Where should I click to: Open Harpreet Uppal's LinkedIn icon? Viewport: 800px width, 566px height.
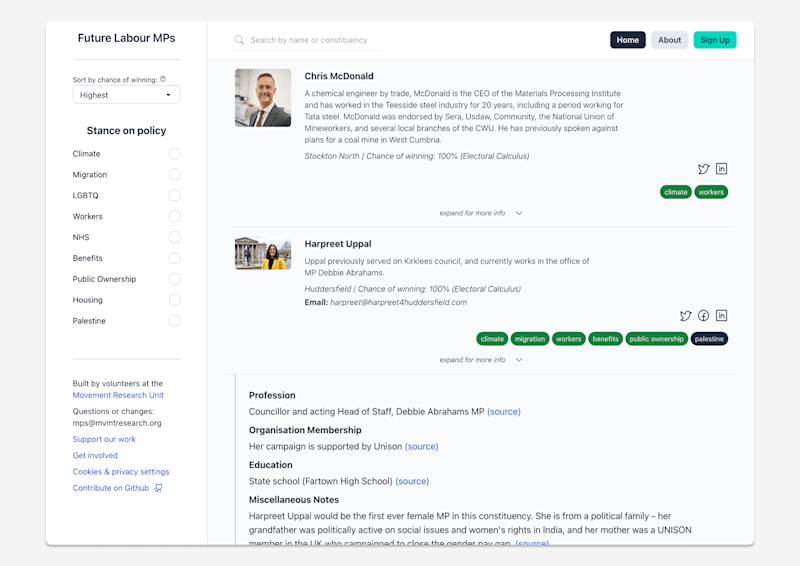[x=721, y=315]
